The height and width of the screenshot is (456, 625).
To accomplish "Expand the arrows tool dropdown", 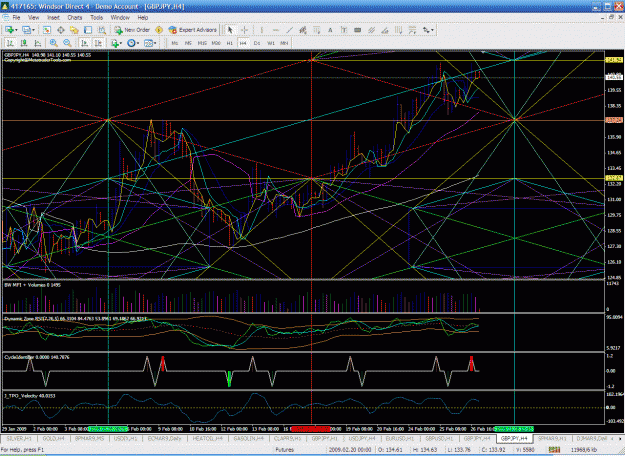I will [x=432, y=30].
